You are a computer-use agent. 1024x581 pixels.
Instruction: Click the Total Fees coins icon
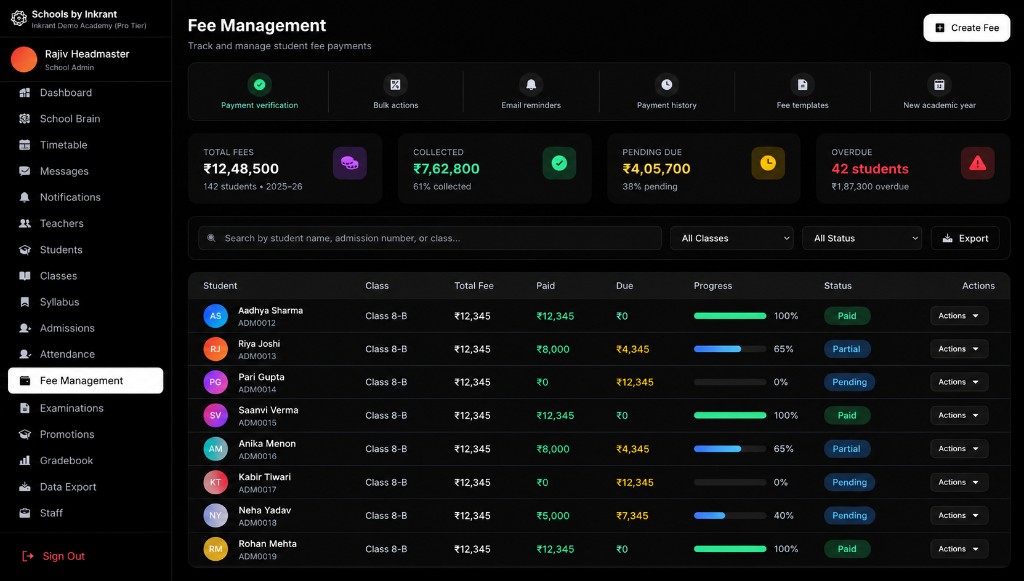click(349, 163)
